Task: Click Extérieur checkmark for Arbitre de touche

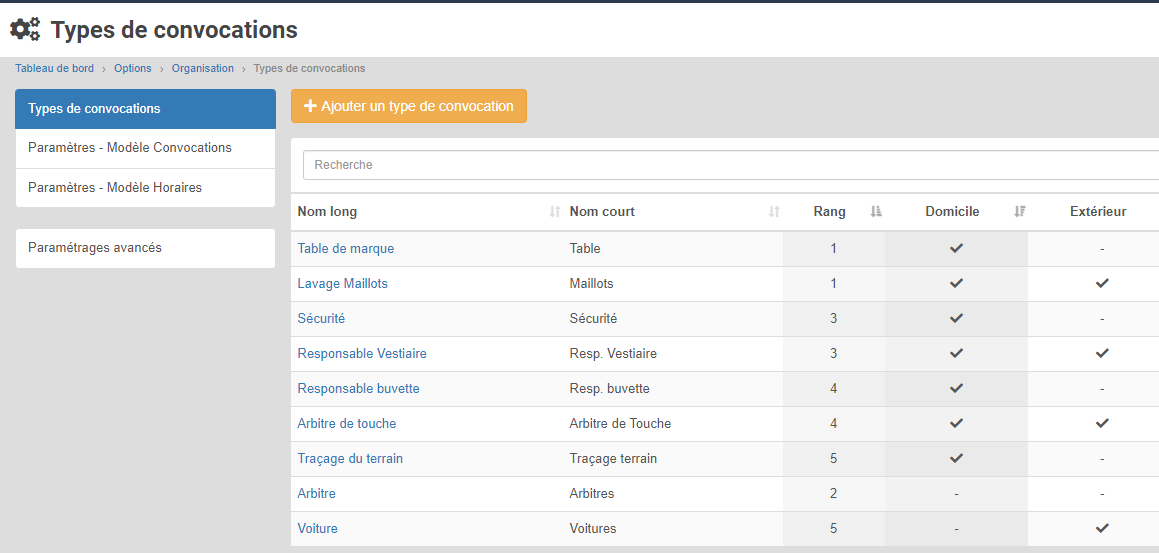Action: point(1102,423)
